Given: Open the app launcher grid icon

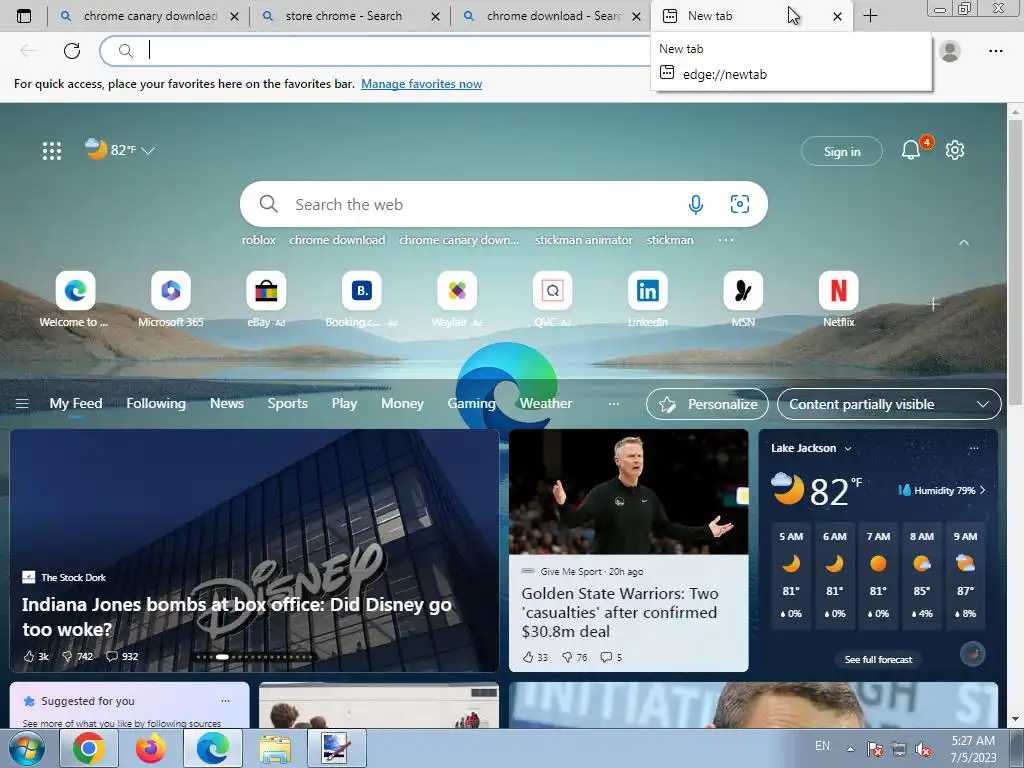Looking at the screenshot, I should (52, 151).
